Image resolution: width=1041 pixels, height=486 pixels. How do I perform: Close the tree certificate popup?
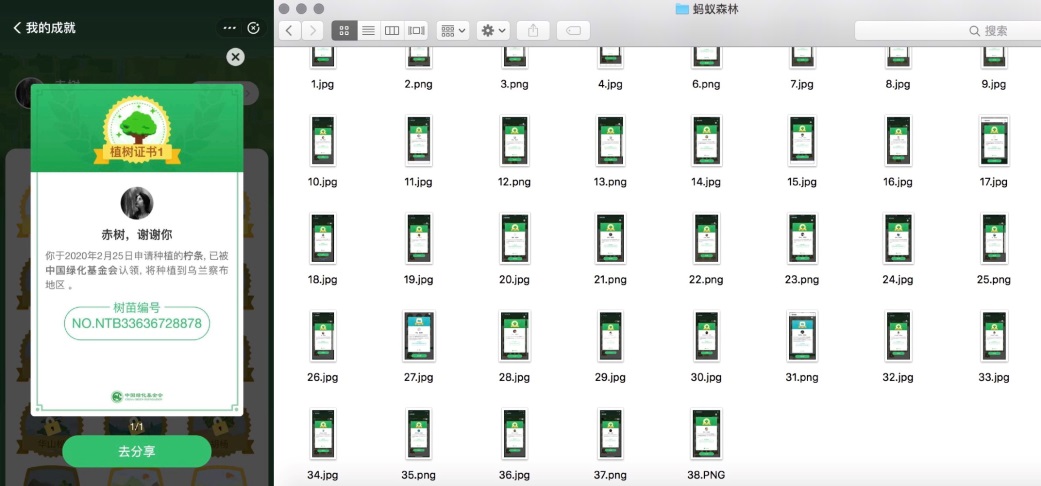(x=235, y=57)
